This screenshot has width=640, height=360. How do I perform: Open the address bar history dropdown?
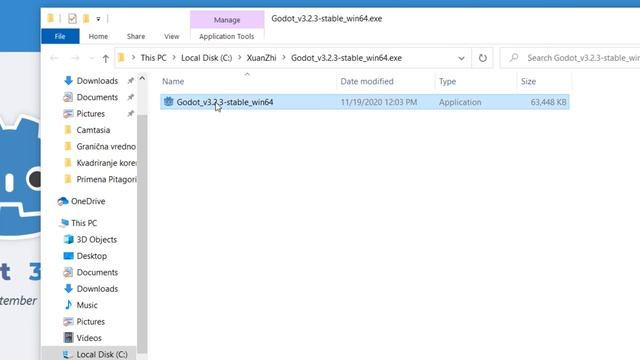461,58
